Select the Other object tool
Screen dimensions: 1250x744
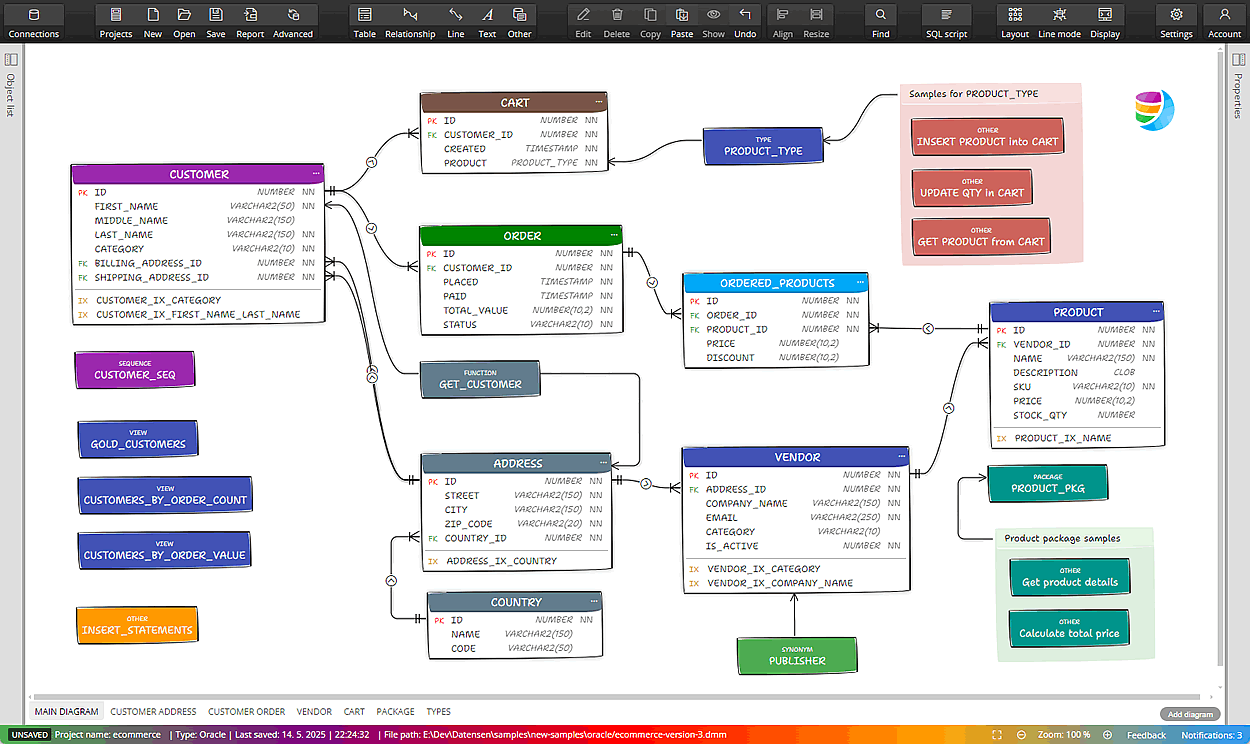click(519, 21)
